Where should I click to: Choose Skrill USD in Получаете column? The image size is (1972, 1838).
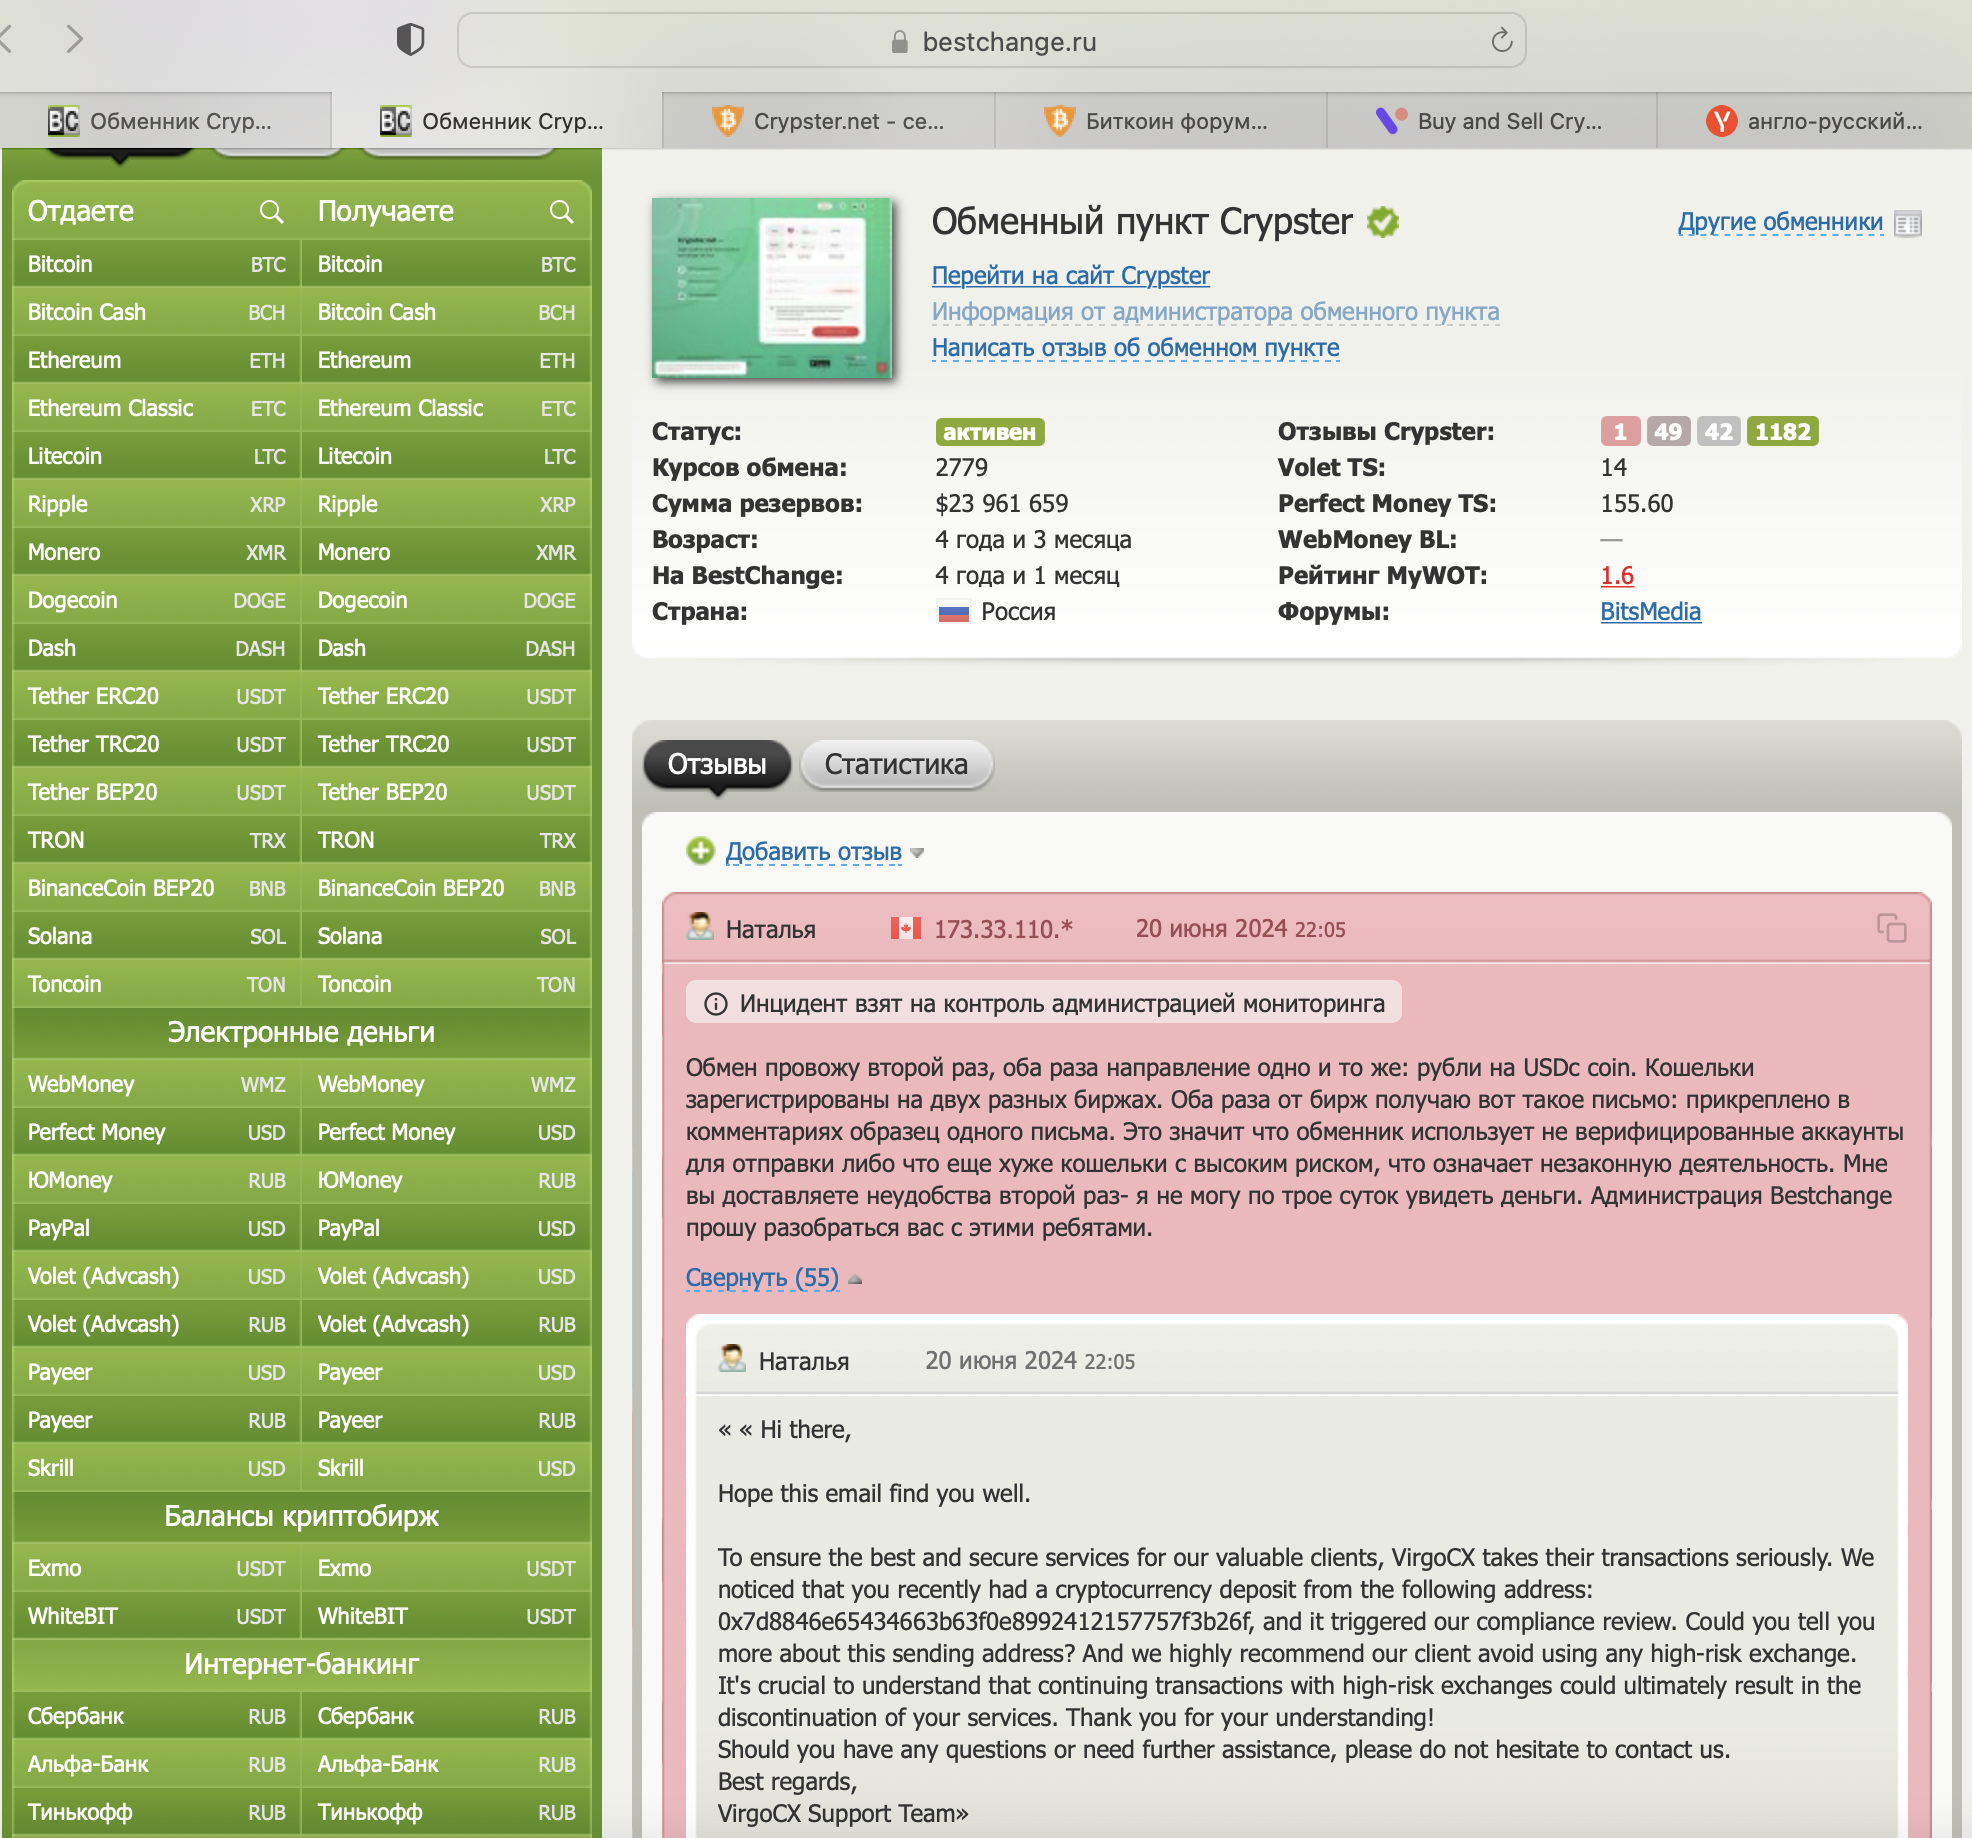coord(446,1468)
